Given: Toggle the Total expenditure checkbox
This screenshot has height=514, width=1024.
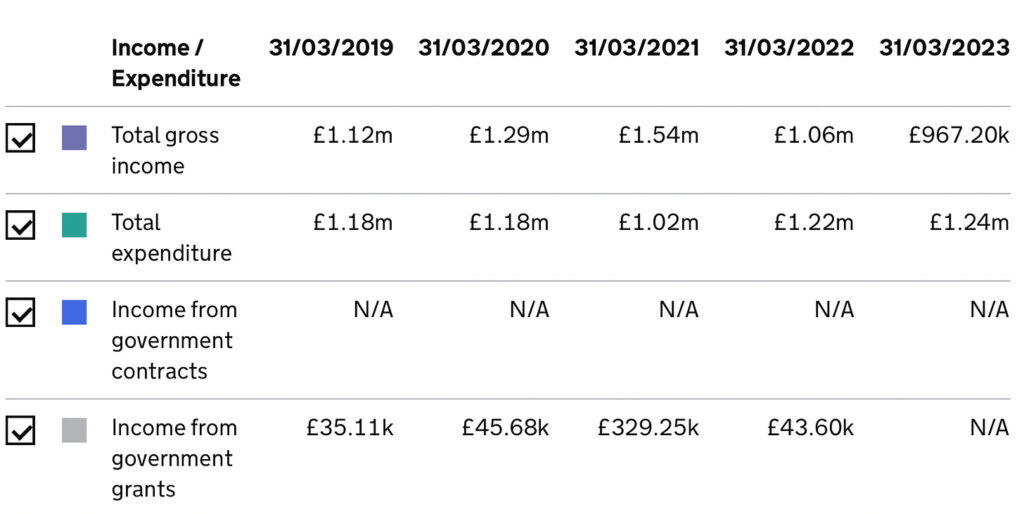Looking at the screenshot, I should click(x=21, y=225).
